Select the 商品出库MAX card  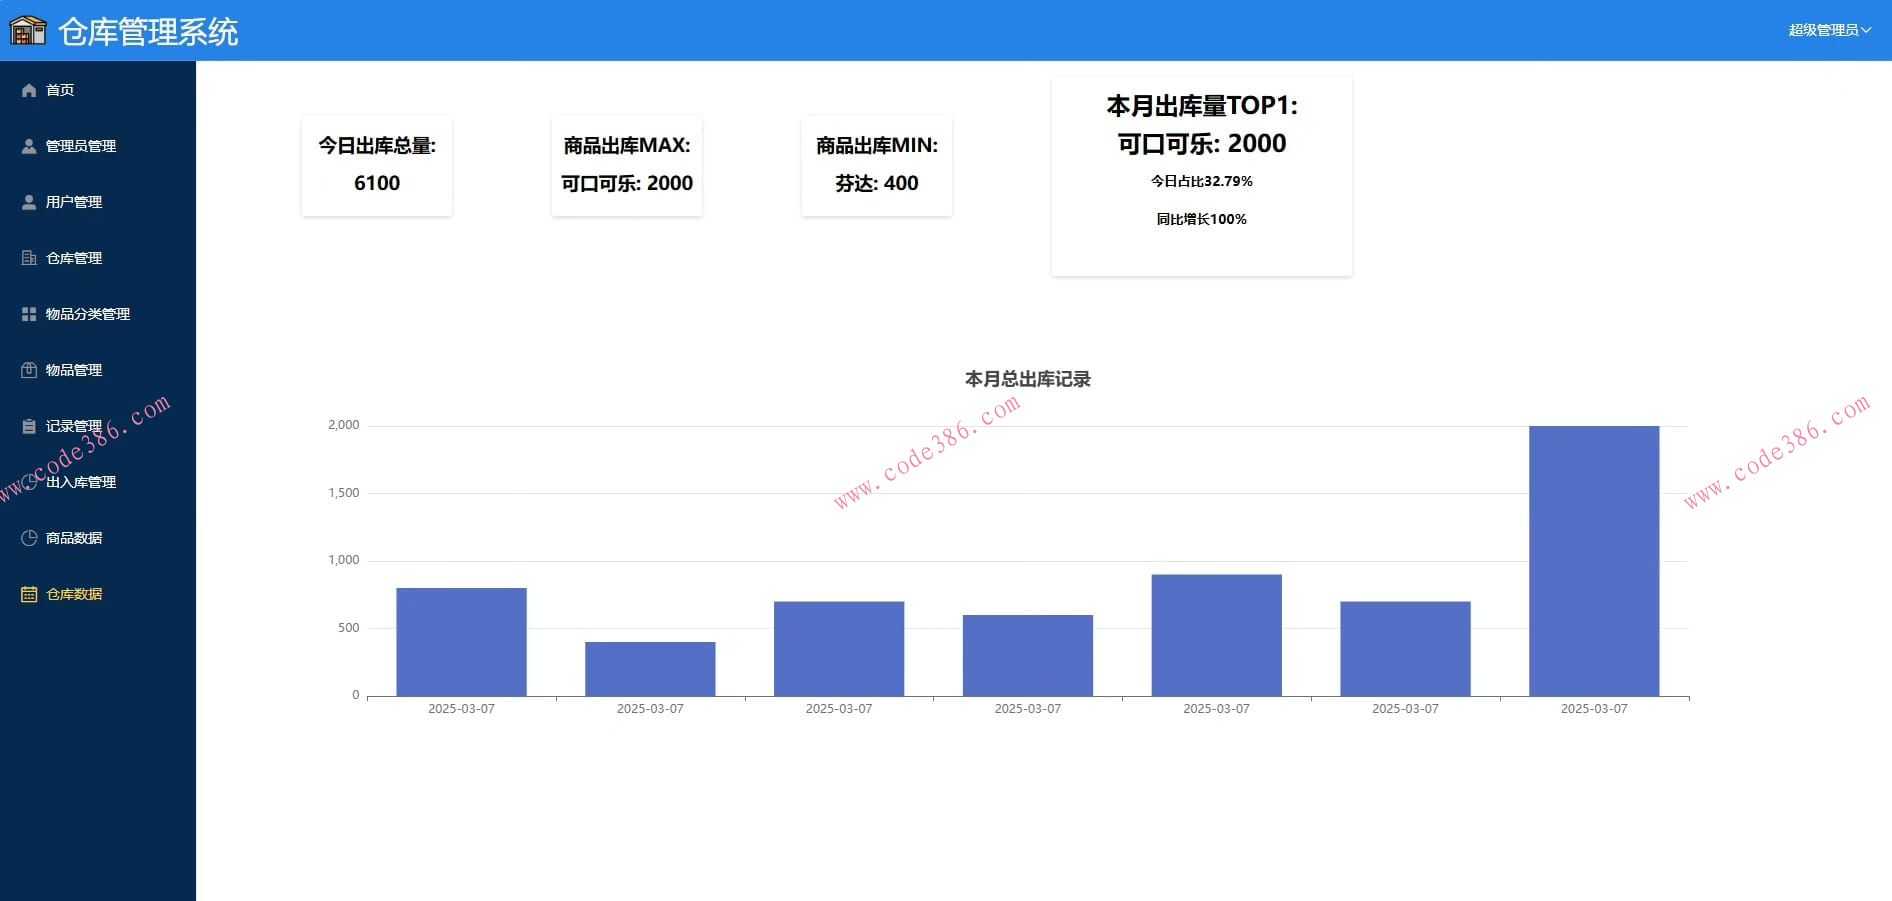(627, 165)
